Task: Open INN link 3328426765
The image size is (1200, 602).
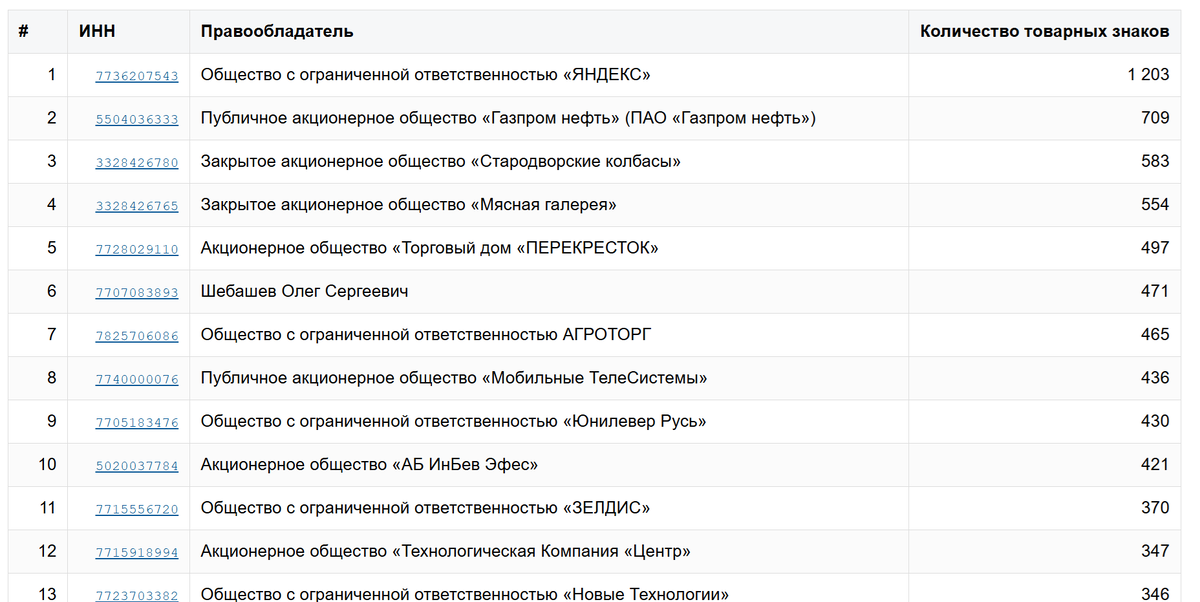Action: [137, 206]
